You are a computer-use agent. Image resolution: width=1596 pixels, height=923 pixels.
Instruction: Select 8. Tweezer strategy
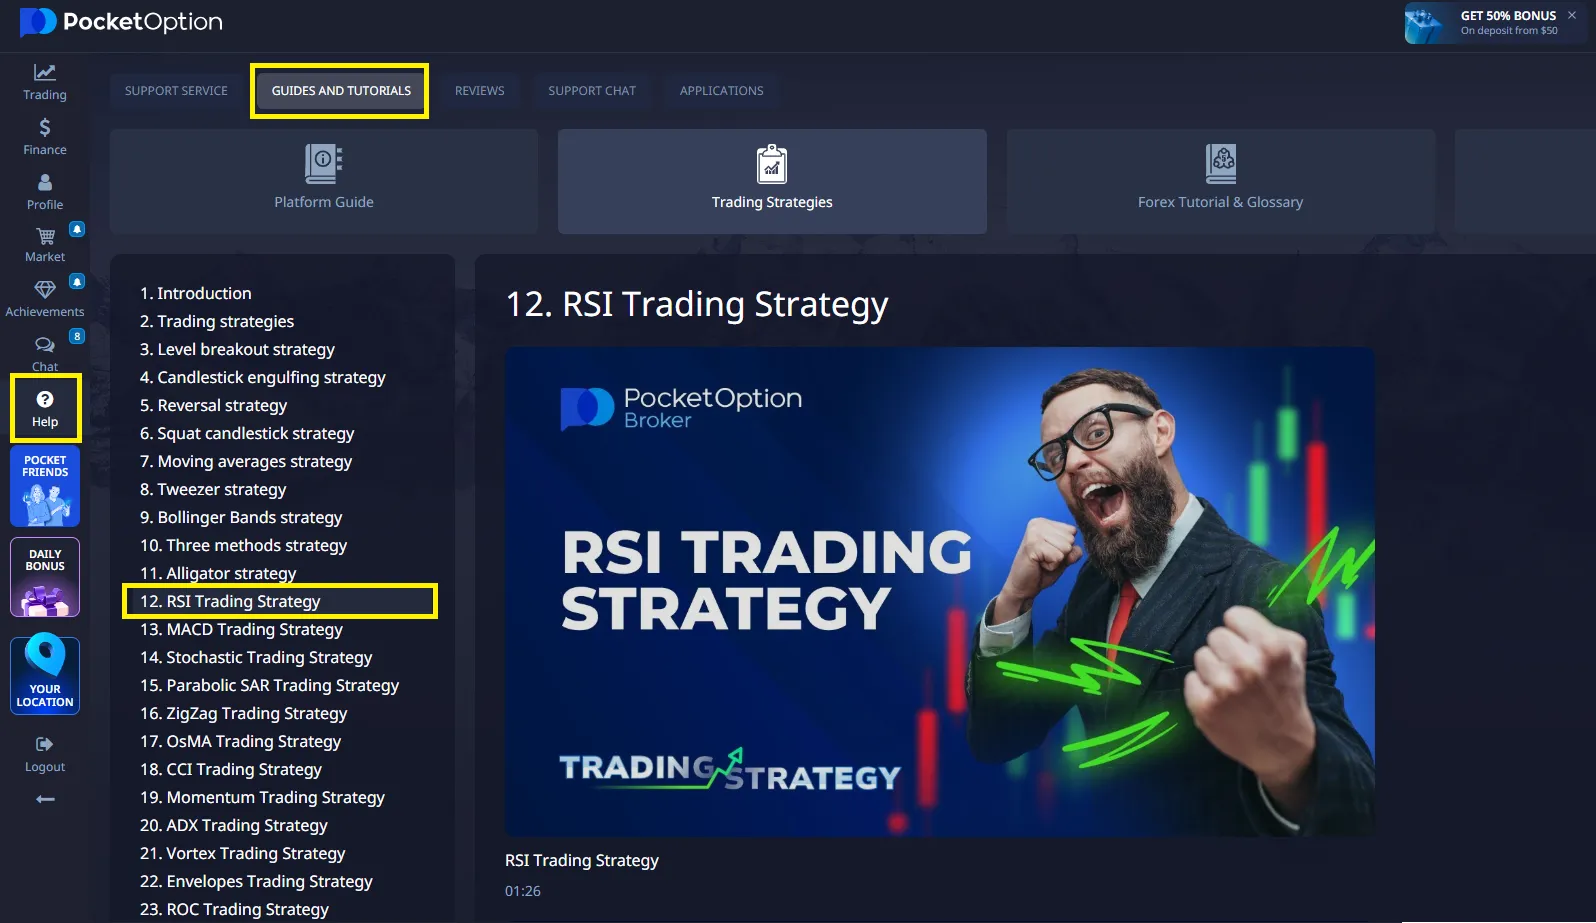point(213,489)
